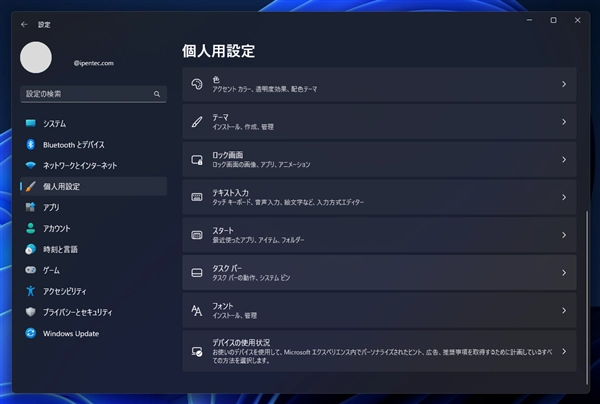600x404 pixels.
Task: Expand the テキスト入力 chevron
Action: [x=564, y=197]
